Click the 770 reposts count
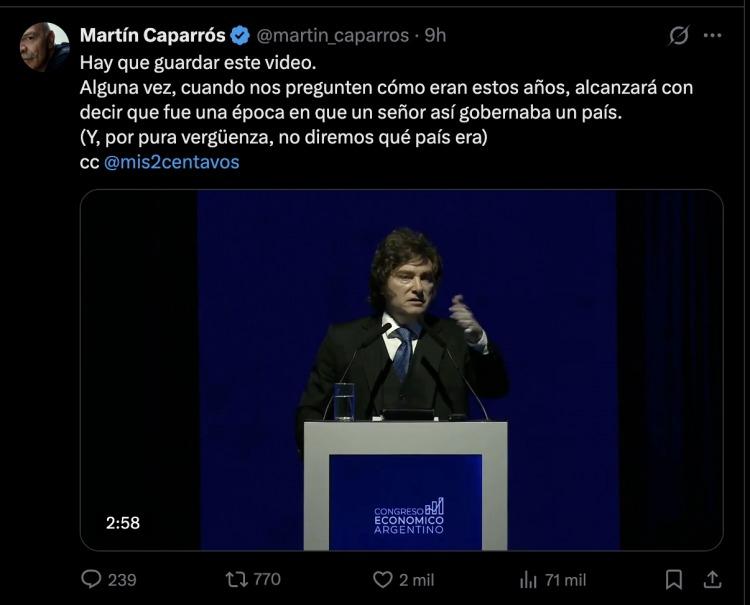 (267, 579)
